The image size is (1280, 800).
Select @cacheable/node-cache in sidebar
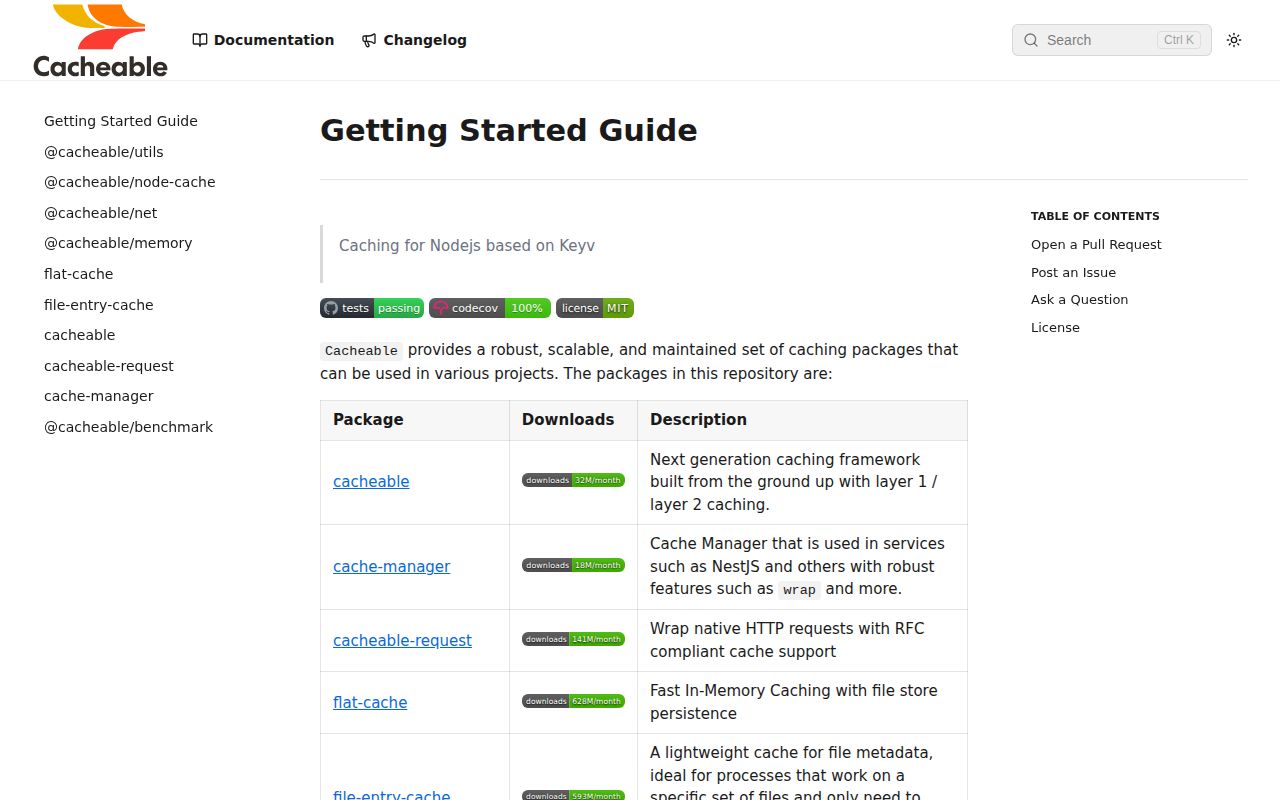tap(130, 182)
